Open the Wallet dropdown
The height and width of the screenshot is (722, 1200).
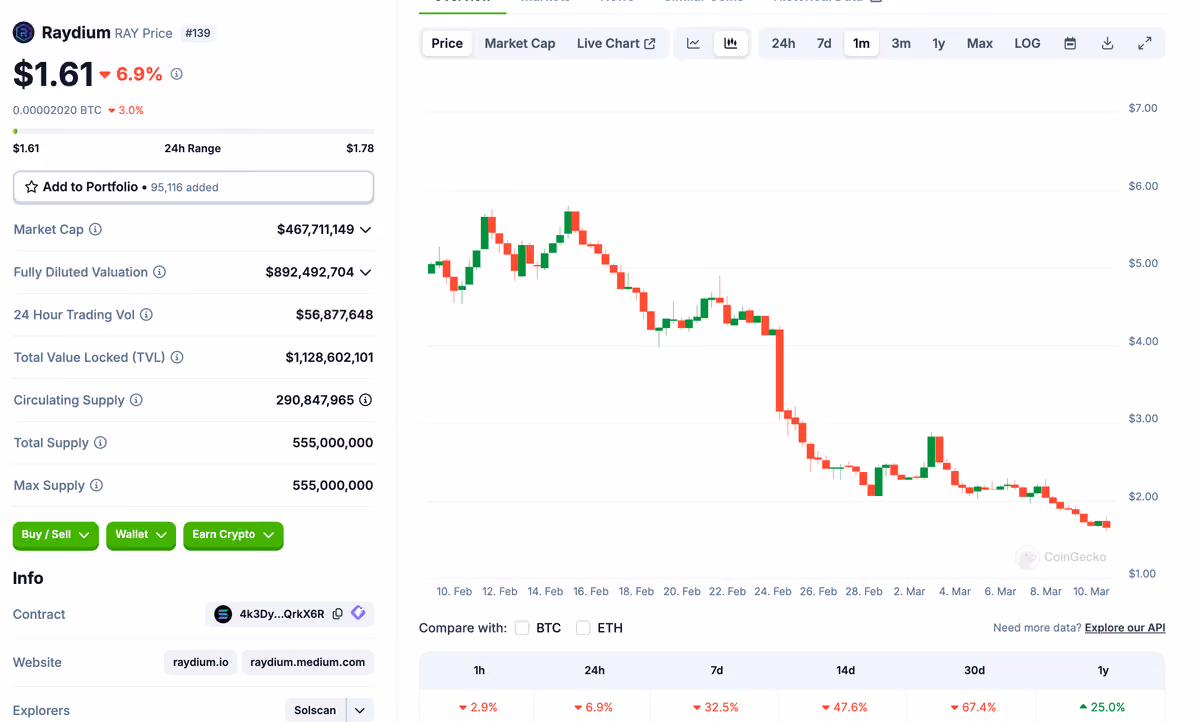pos(141,535)
